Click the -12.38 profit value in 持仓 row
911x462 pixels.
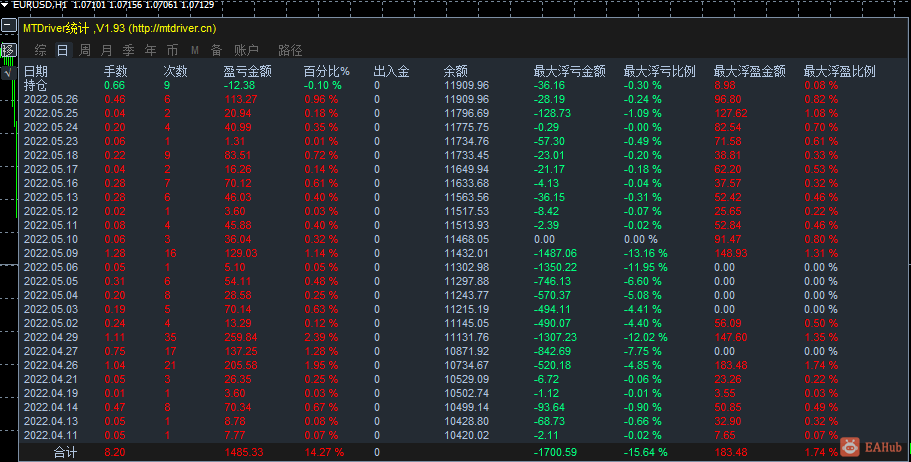[239, 85]
